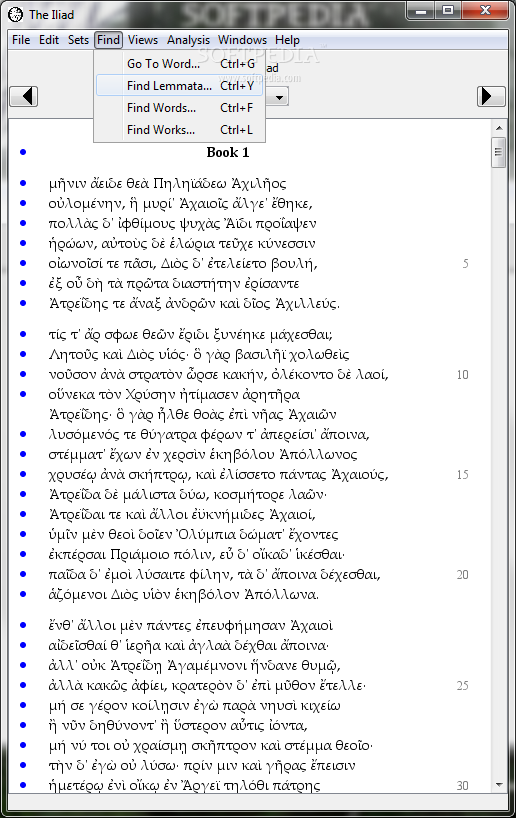Click The Iliad application icon in title bar
Screen dimensions: 516x818
click(16, 14)
